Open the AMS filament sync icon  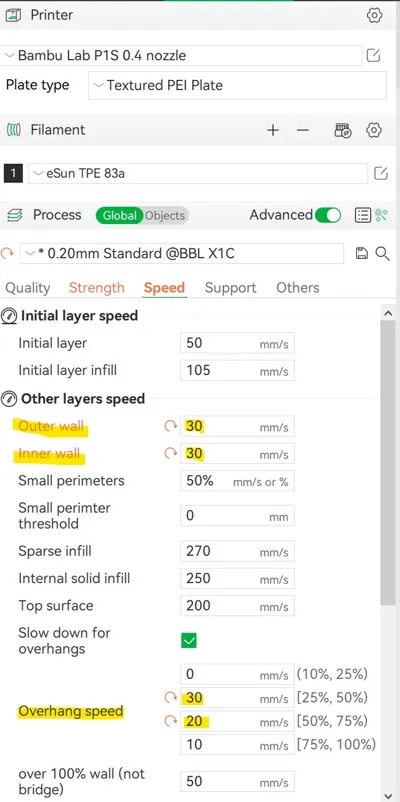pyautogui.click(x=343, y=130)
